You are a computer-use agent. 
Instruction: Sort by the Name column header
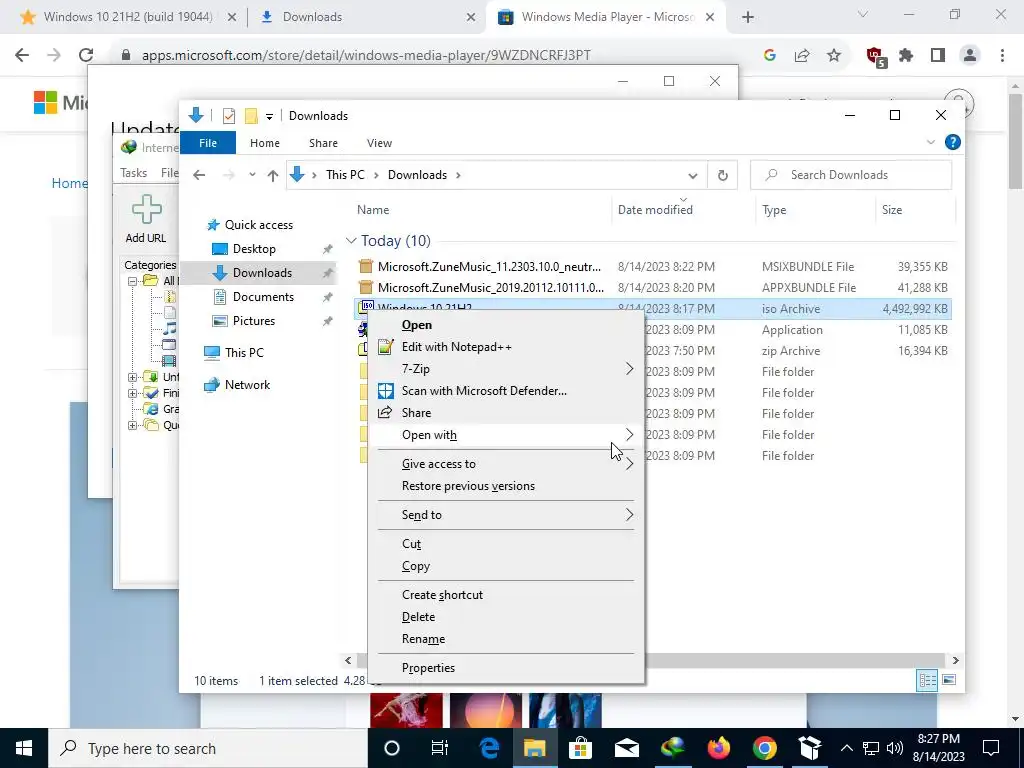pos(373,210)
